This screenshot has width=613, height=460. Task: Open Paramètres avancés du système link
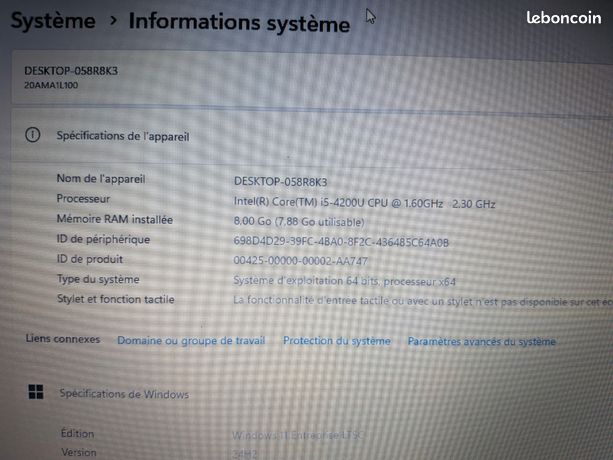pos(482,342)
